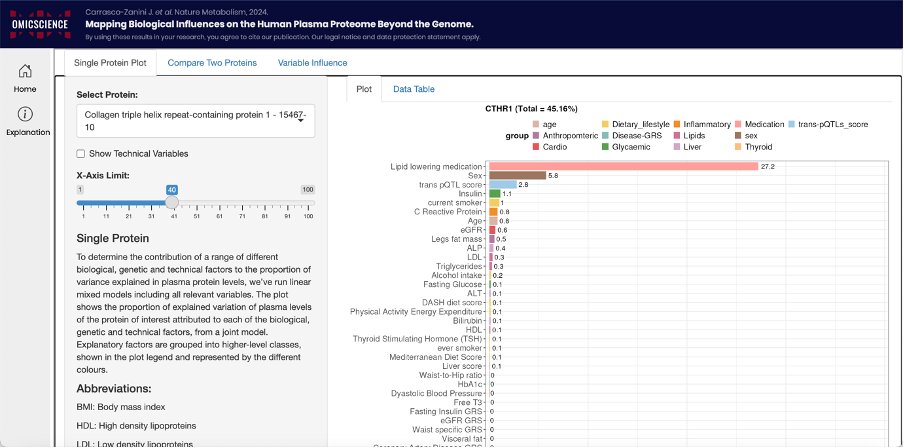Click the trans pQTL score bar
The width and height of the screenshot is (904, 448).
503,185
